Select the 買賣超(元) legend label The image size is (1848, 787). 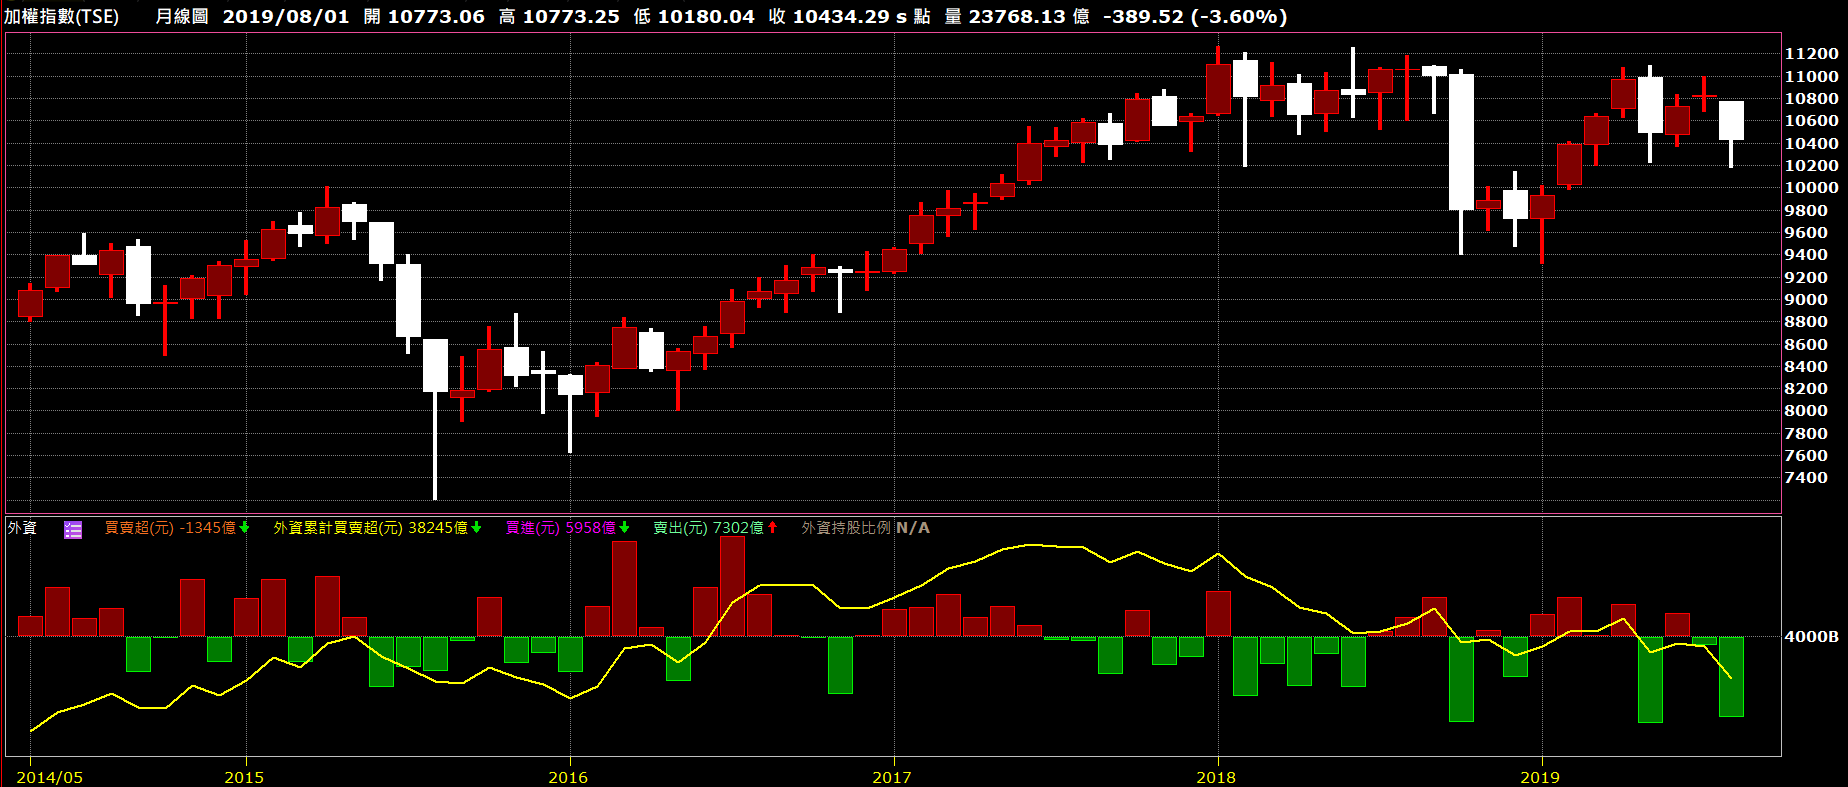139,528
